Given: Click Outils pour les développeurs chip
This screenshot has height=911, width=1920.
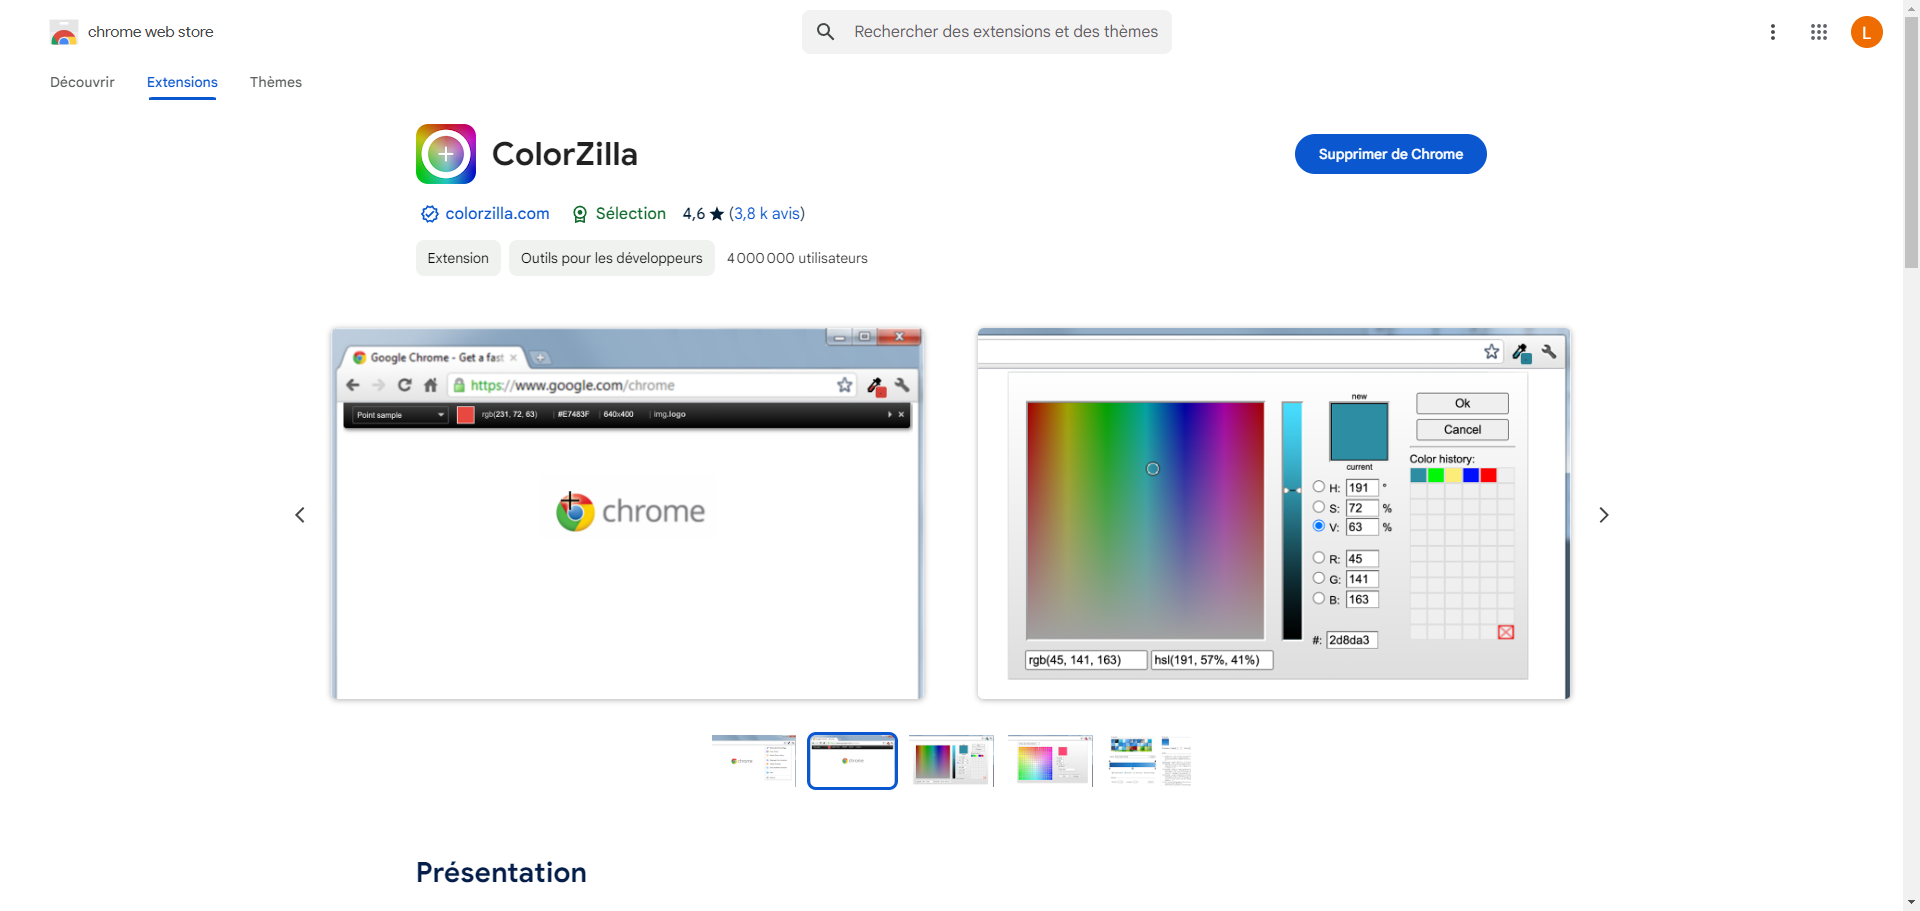Looking at the screenshot, I should click(611, 258).
